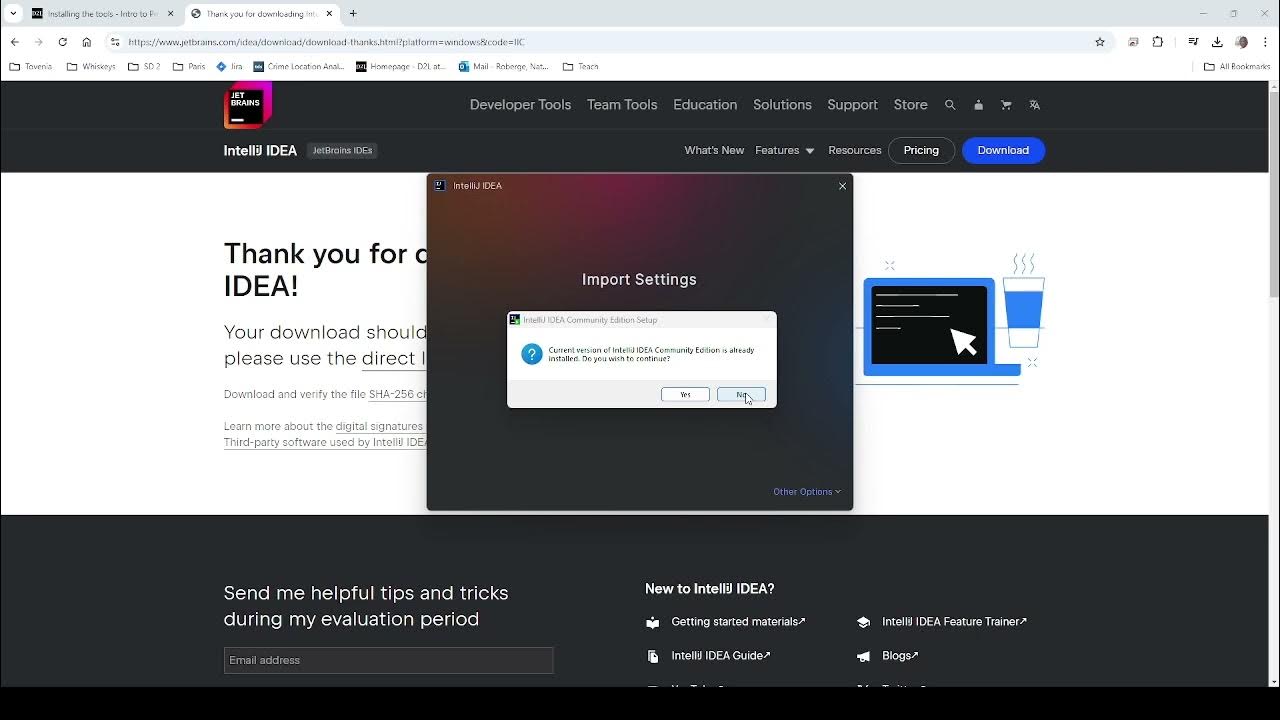Open Chrome downloads icon

[1217, 42]
